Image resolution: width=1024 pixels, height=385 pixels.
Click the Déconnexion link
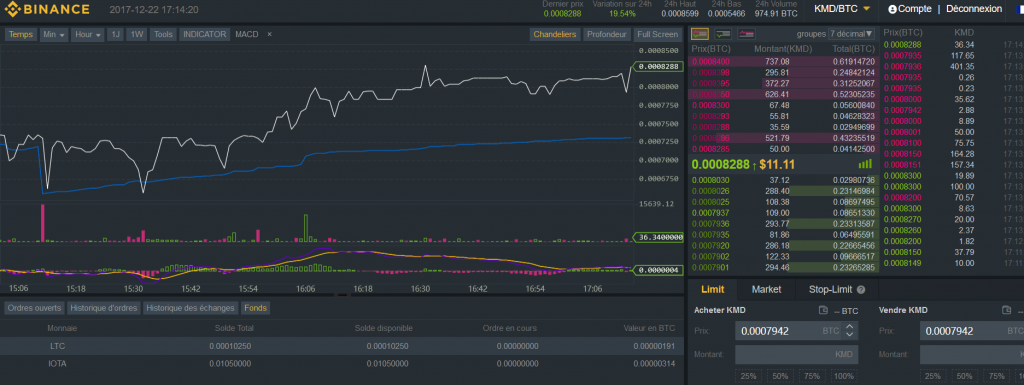pos(974,9)
